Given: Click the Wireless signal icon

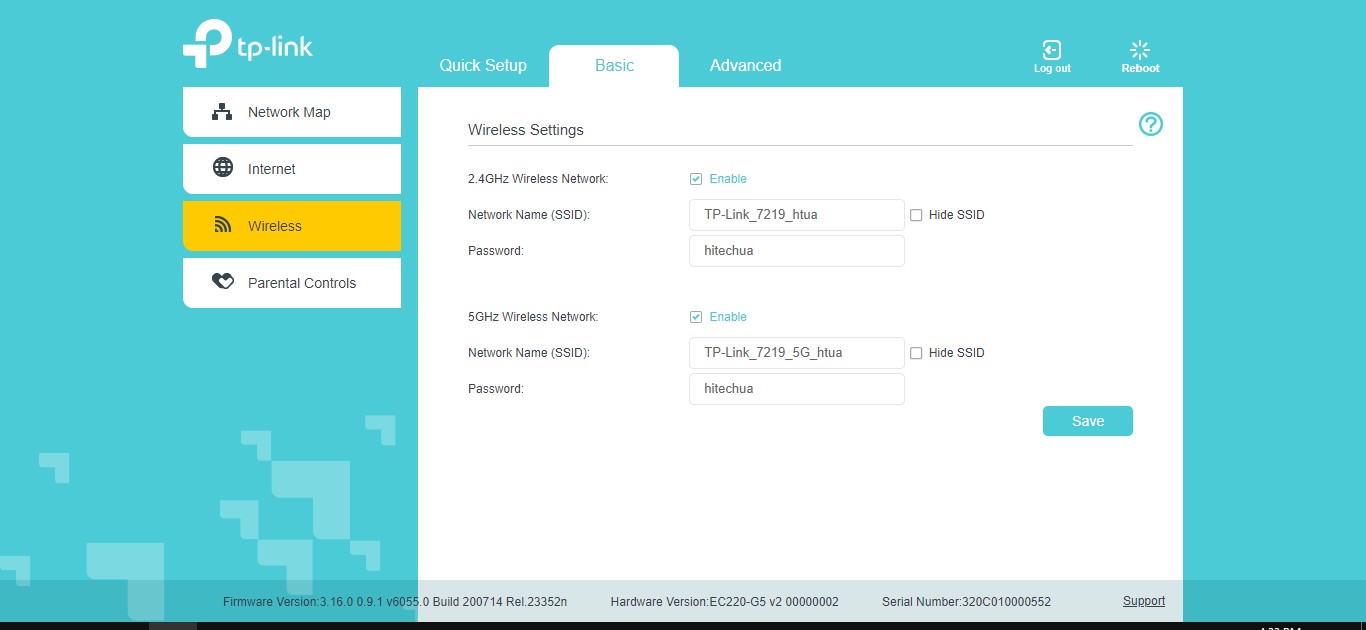Looking at the screenshot, I should click(x=223, y=225).
